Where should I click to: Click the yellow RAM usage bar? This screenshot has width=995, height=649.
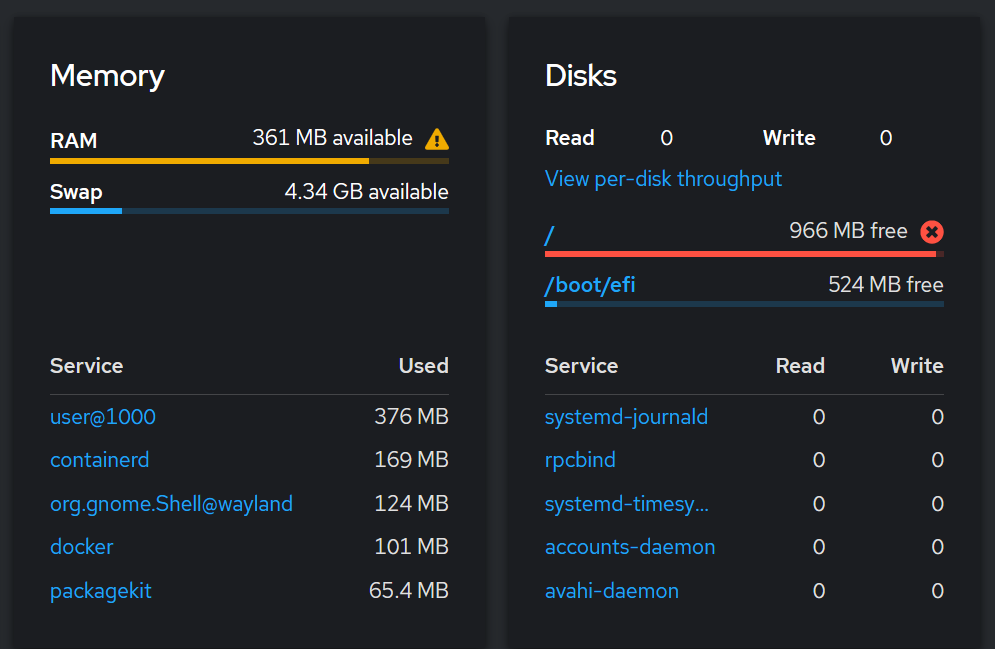coord(249,161)
